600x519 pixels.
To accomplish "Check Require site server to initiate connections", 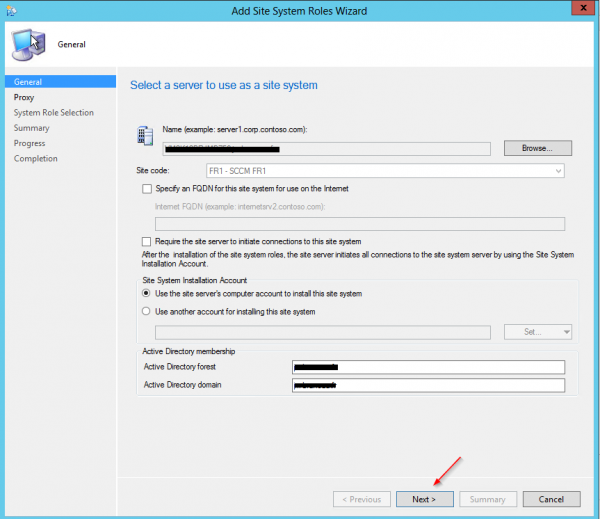I will point(146,242).
